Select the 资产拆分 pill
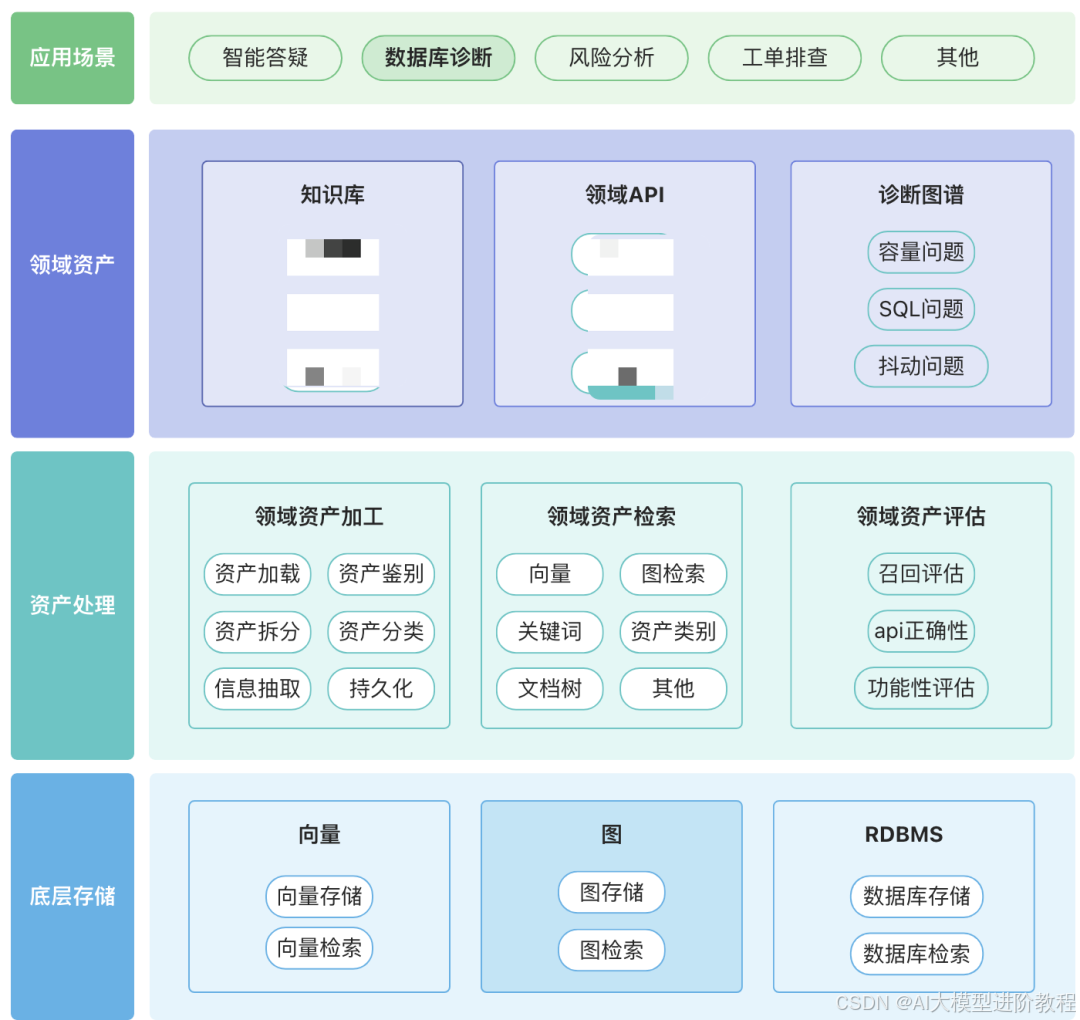The image size is (1080, 1020). click(x=258, y=632)
